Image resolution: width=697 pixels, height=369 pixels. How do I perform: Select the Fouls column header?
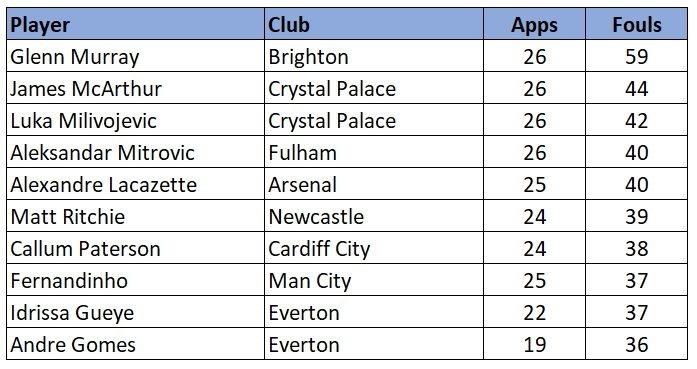pos(637,24)
